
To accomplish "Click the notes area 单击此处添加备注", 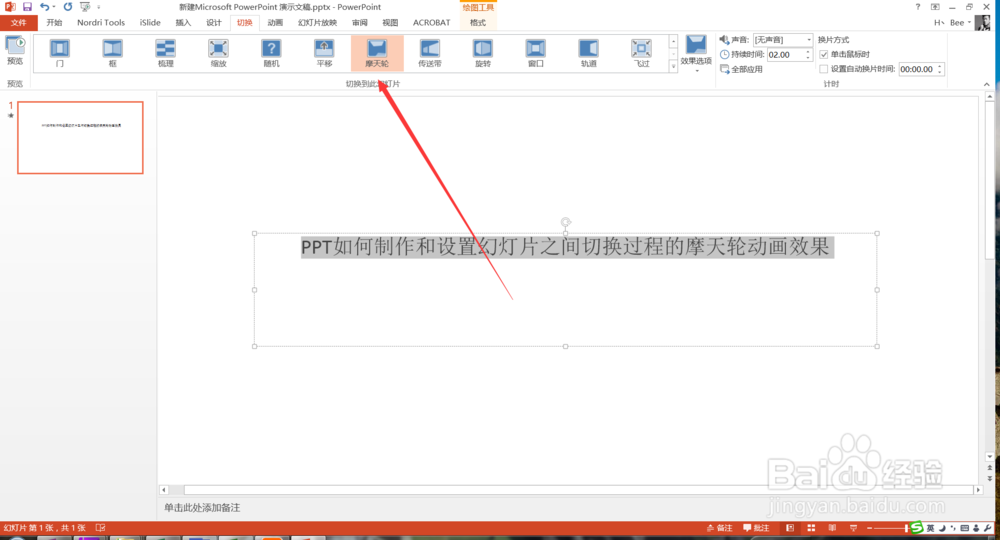I will point(202,507).
